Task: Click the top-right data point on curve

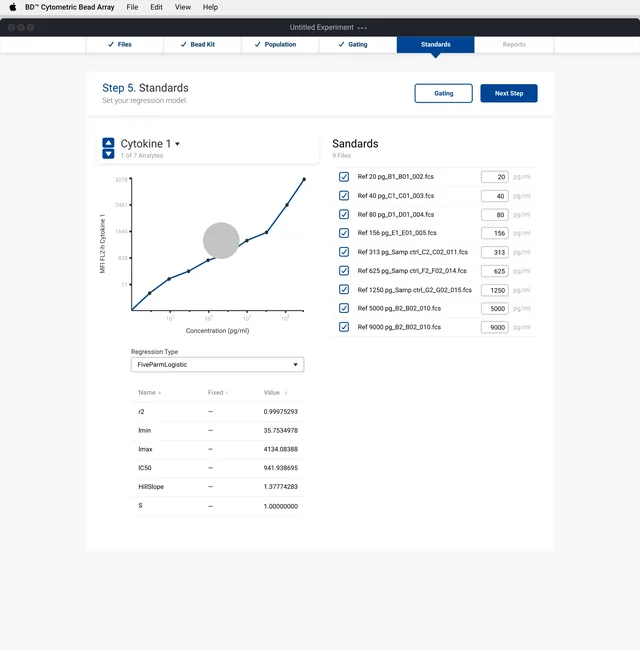Action: 304,179
